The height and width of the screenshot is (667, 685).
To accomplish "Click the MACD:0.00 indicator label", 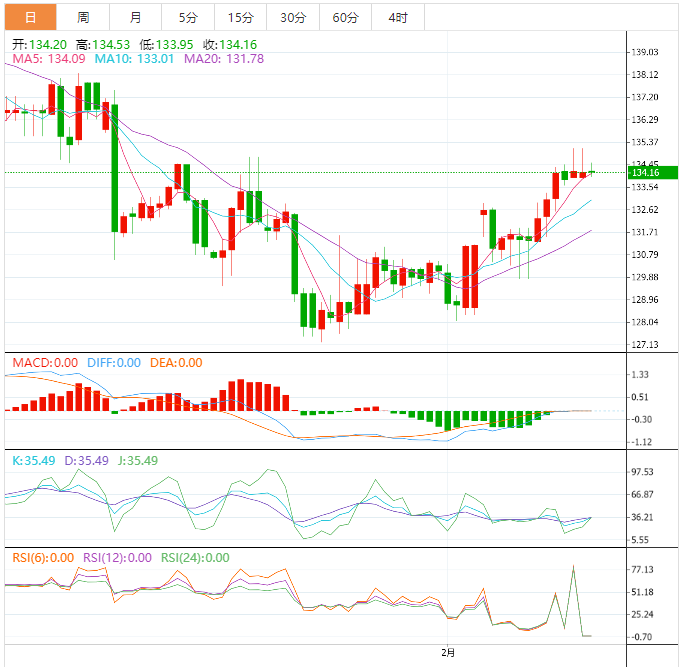I will tap(45, 363).
